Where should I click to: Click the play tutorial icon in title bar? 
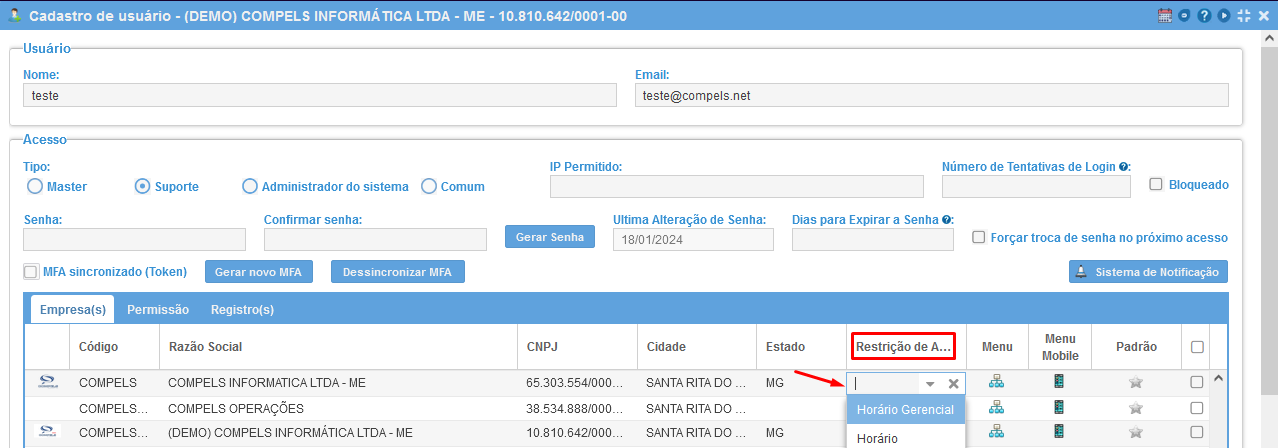click(1224, 15)
